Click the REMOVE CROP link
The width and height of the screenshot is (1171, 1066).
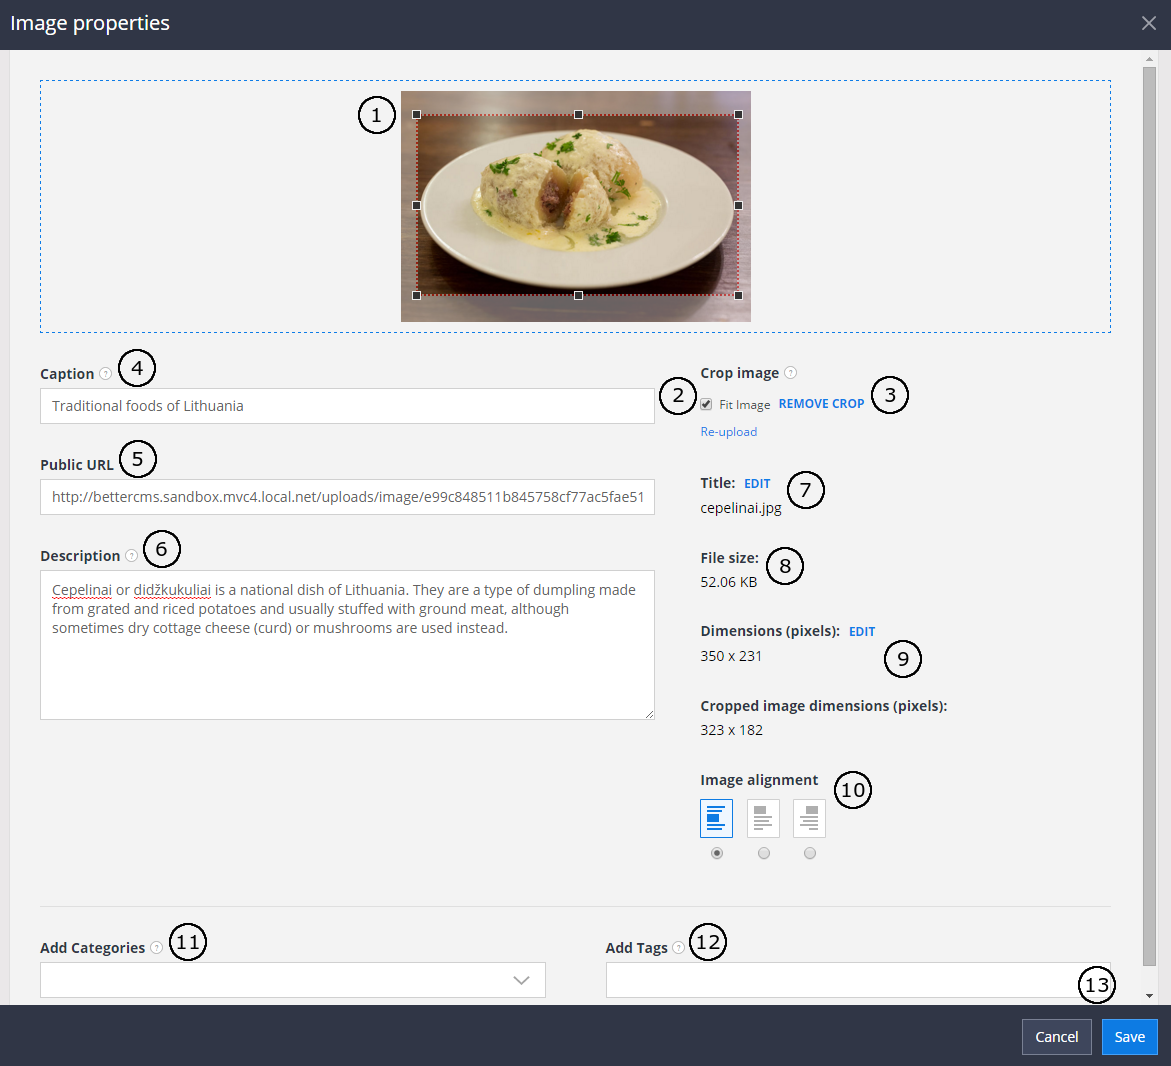[x=821, y=404]
